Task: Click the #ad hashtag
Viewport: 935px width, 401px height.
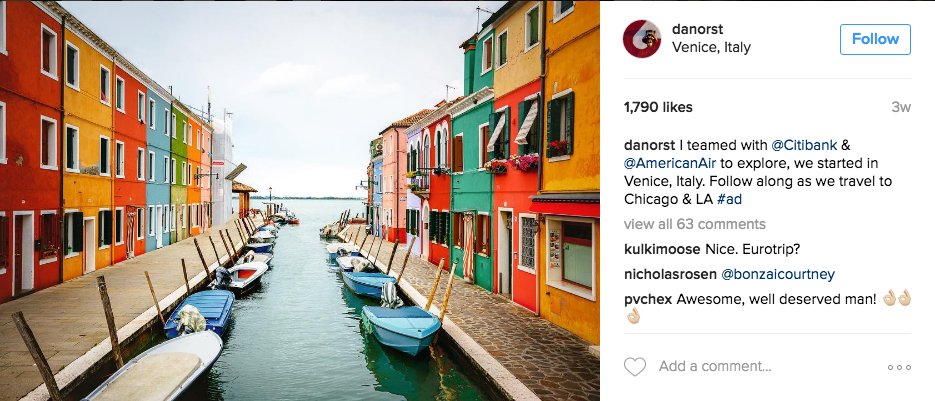Action: coord(729,199)
